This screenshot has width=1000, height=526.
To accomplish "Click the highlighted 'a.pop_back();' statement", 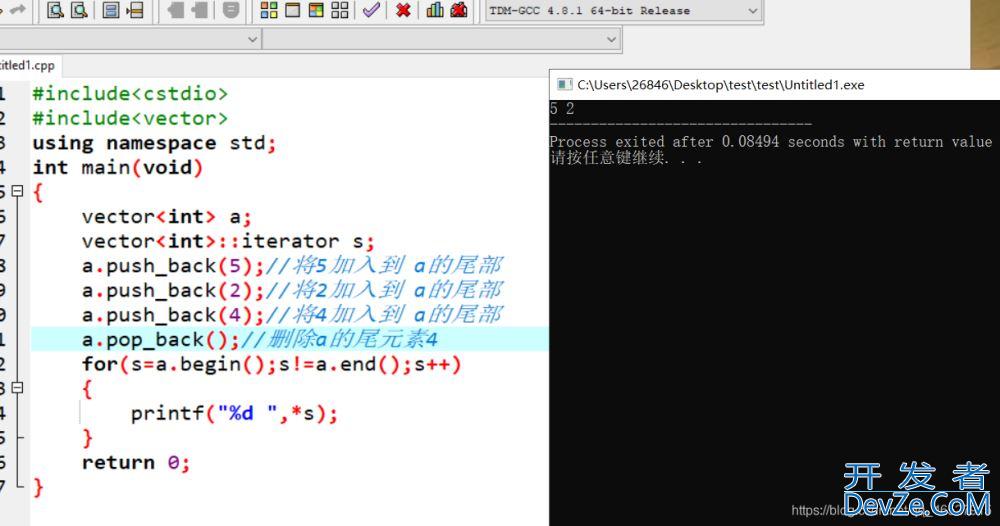I will point(161,340).
